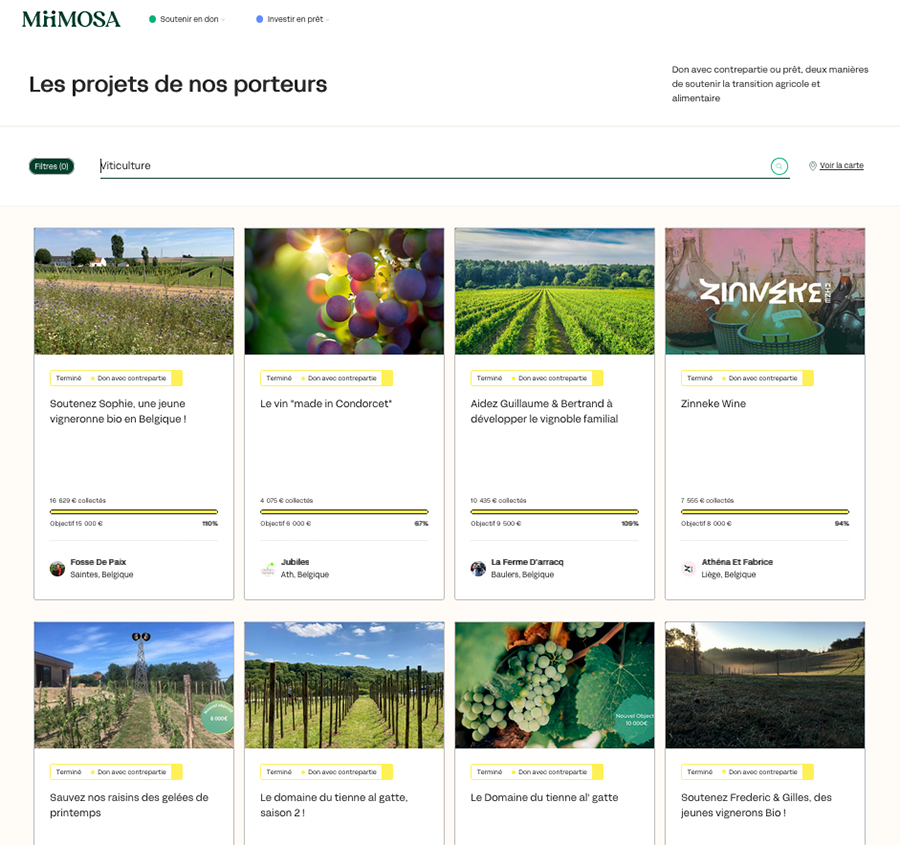900x845 pixels.
Task: Click the Zinneke Wine thumbnail image
Action: point(764,291)
